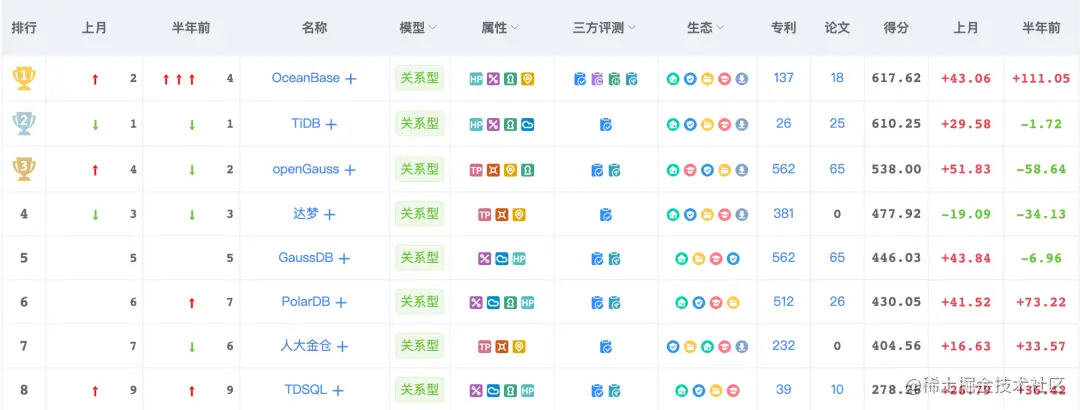
Task: Open the 人大金仓 database link
Action: [306, 345]
